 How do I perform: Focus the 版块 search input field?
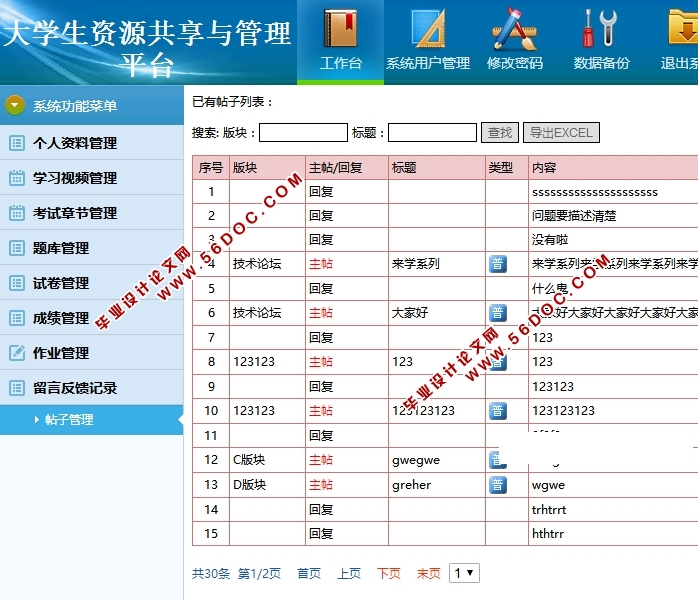point(303,133)
